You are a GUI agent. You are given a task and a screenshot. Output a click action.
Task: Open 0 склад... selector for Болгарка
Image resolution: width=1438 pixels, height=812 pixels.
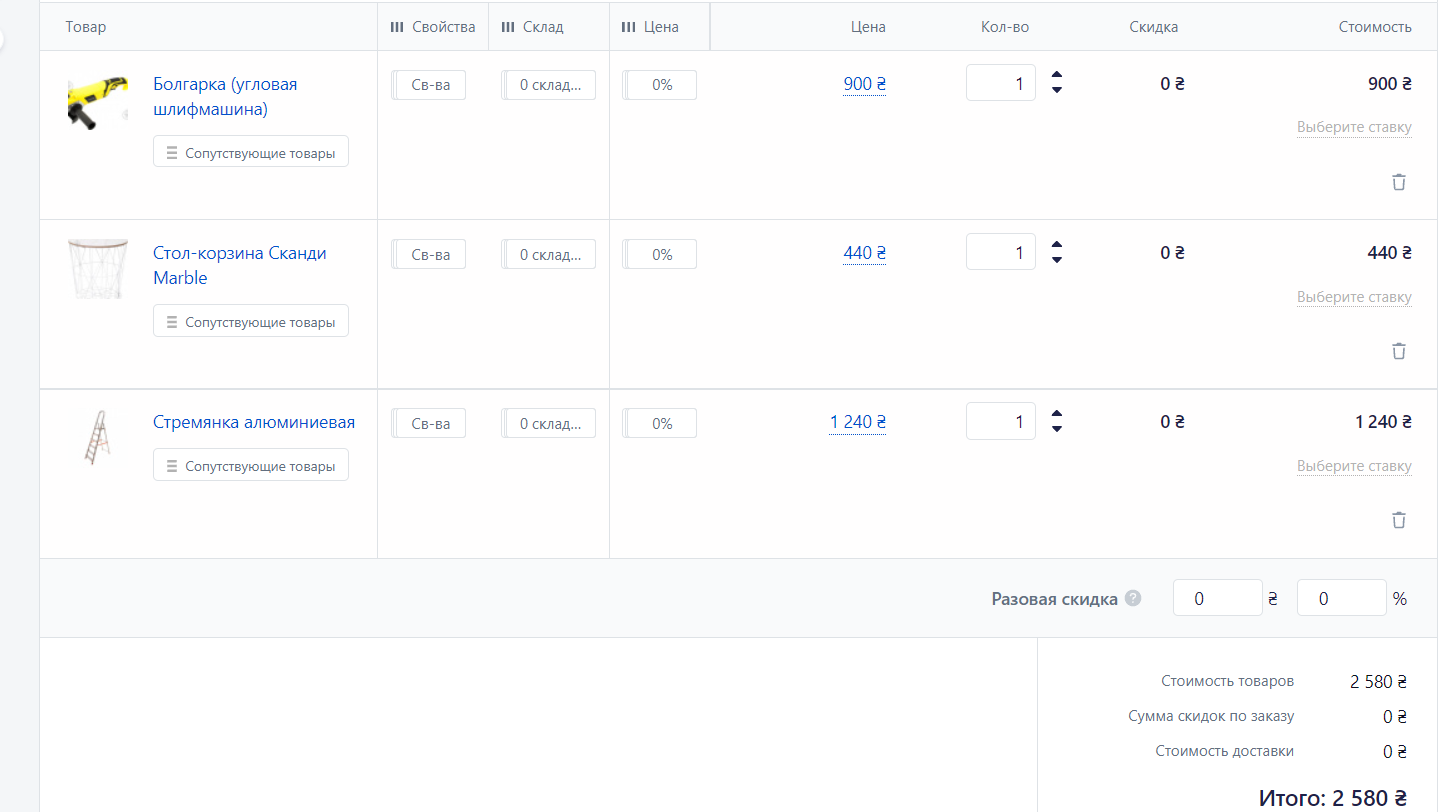549,85
